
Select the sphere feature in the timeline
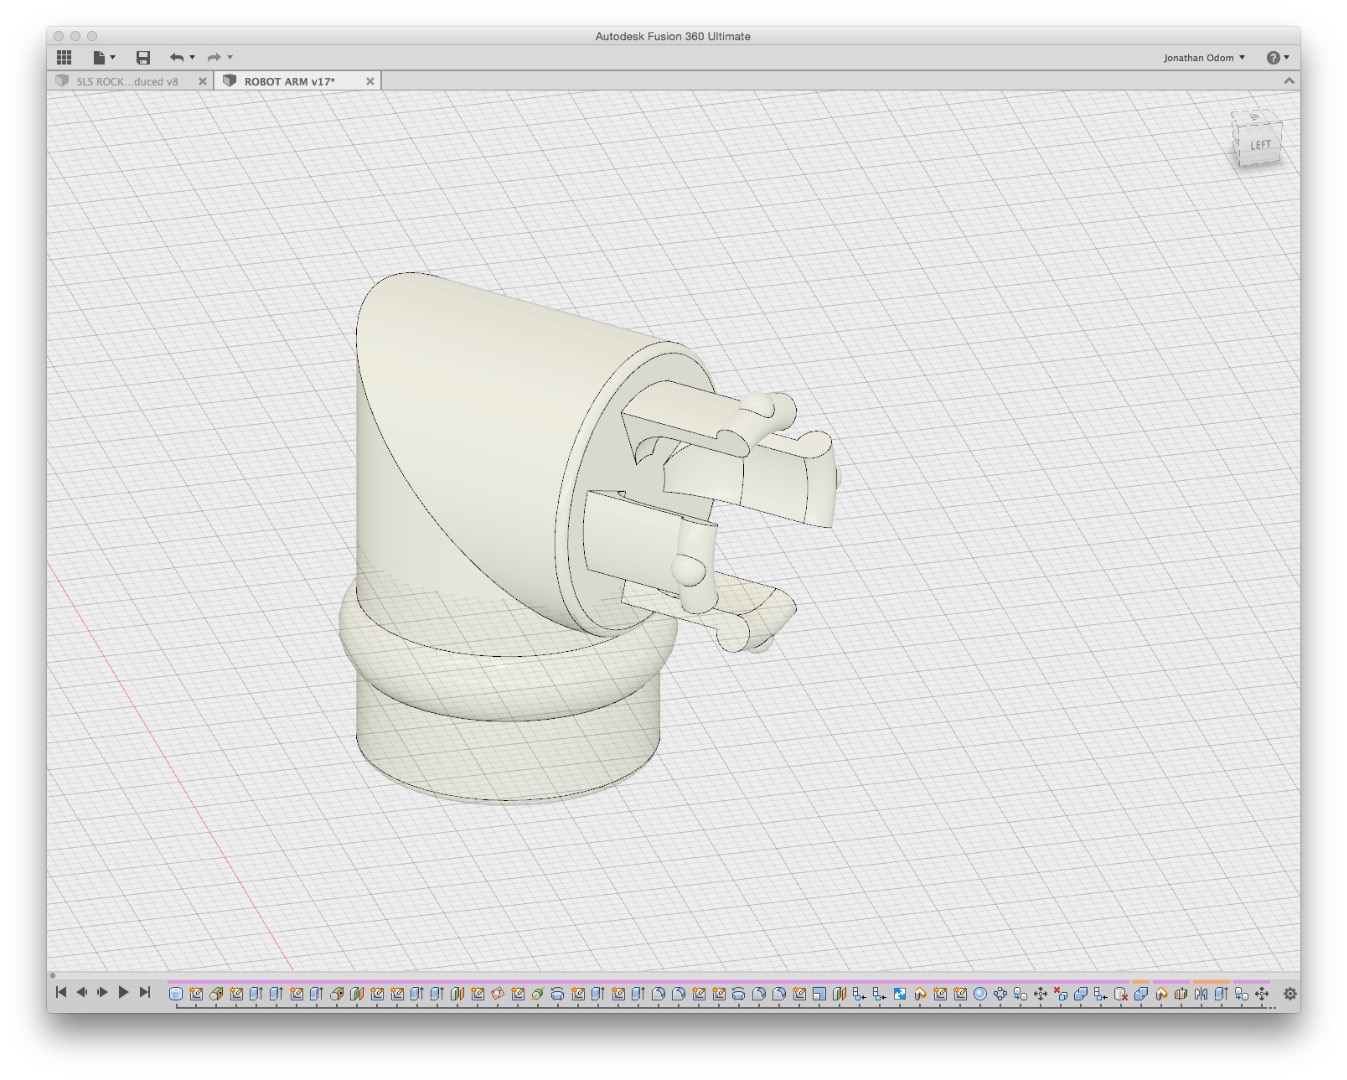(x=980, y=993)
